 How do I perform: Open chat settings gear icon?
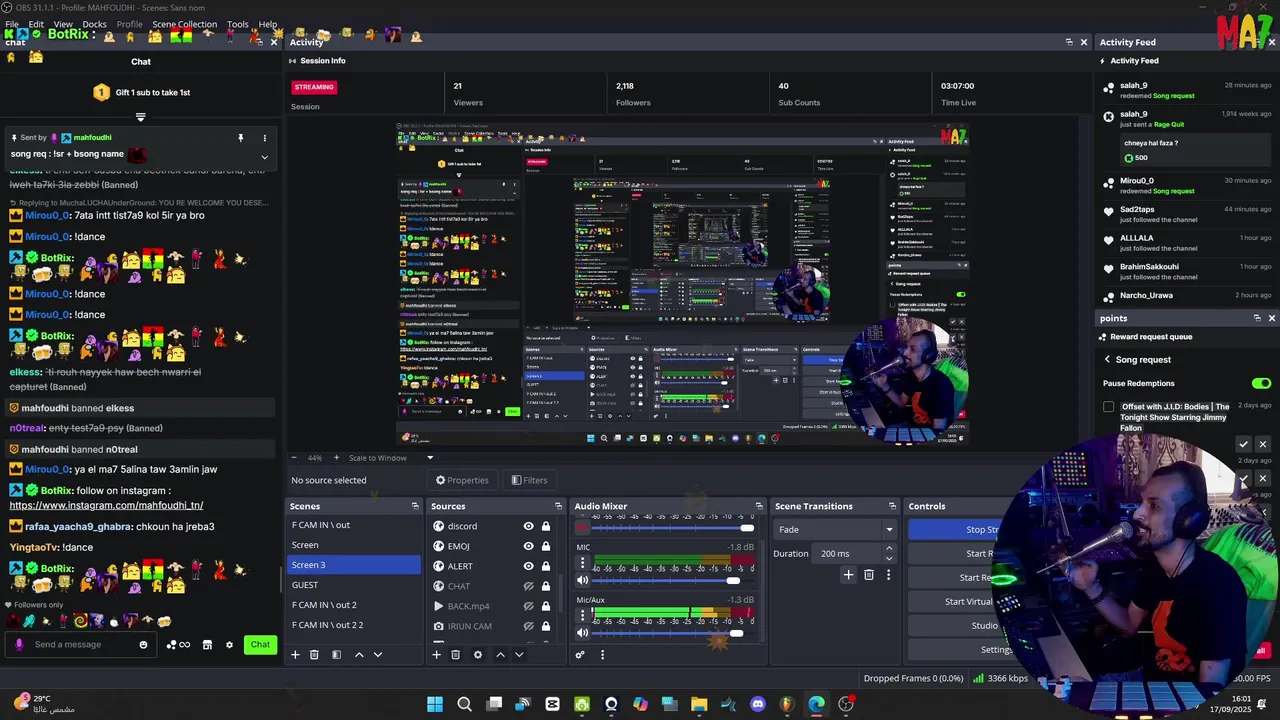coord(229,645)
